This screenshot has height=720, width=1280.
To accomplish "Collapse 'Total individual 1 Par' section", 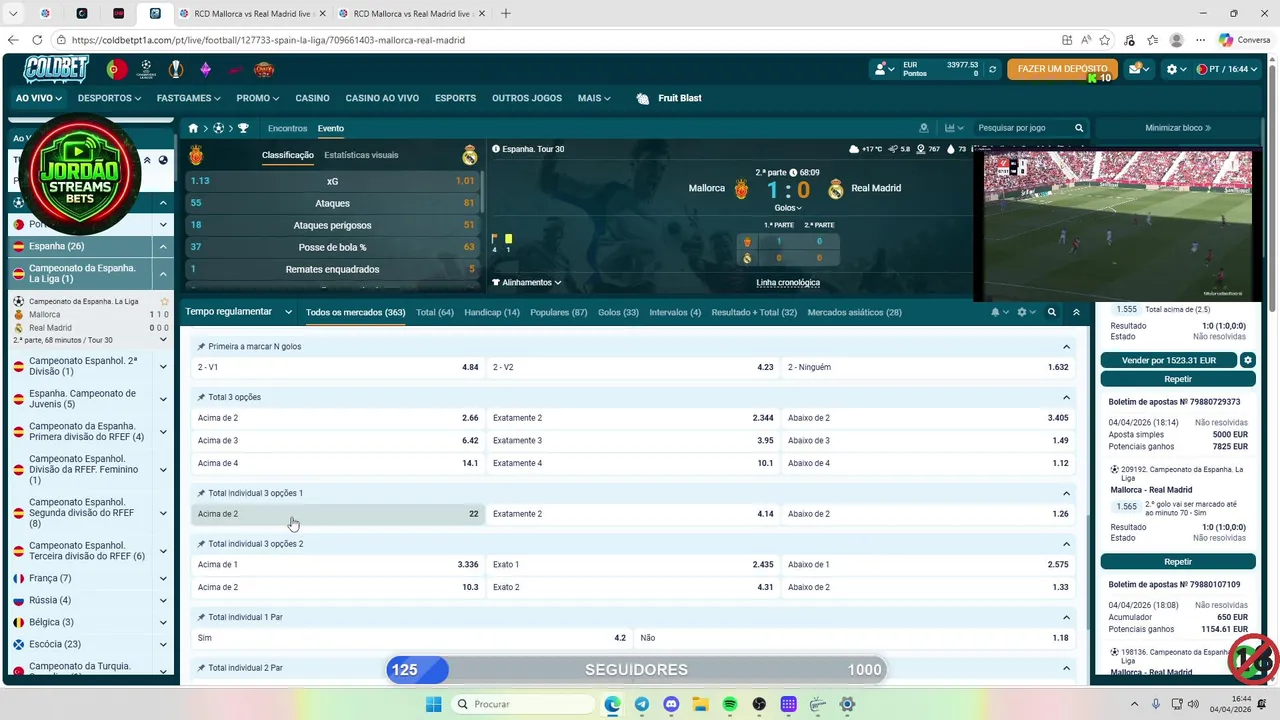I will [x=1066, y=617].
